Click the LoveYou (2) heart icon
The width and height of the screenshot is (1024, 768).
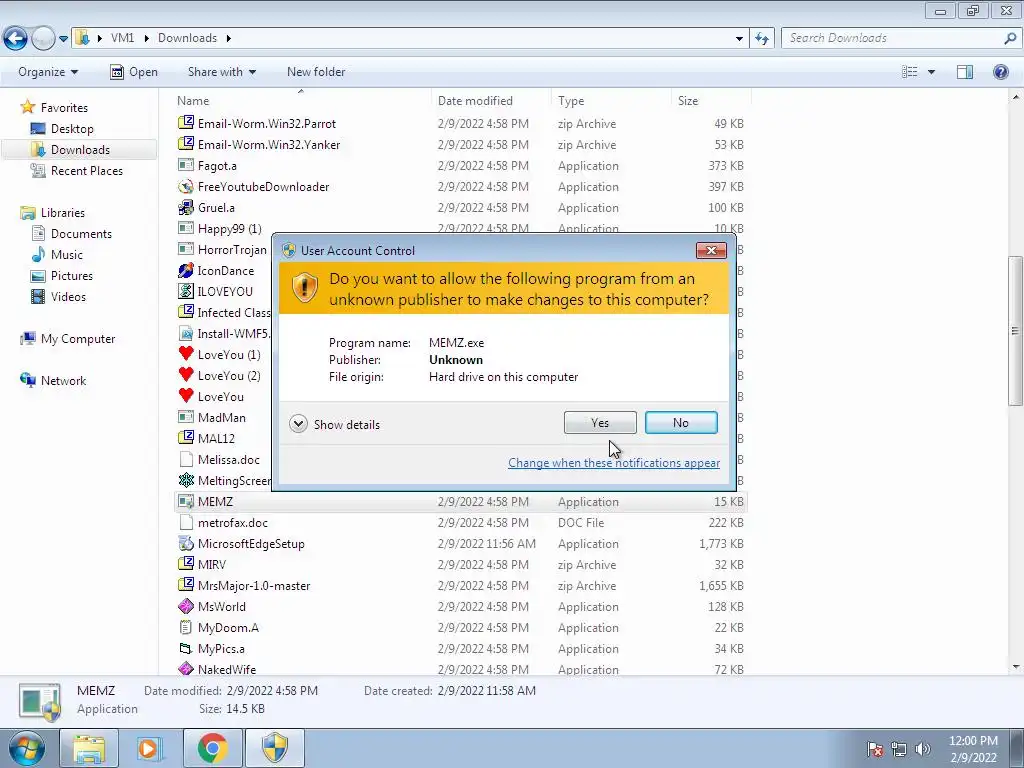[186, 375]
